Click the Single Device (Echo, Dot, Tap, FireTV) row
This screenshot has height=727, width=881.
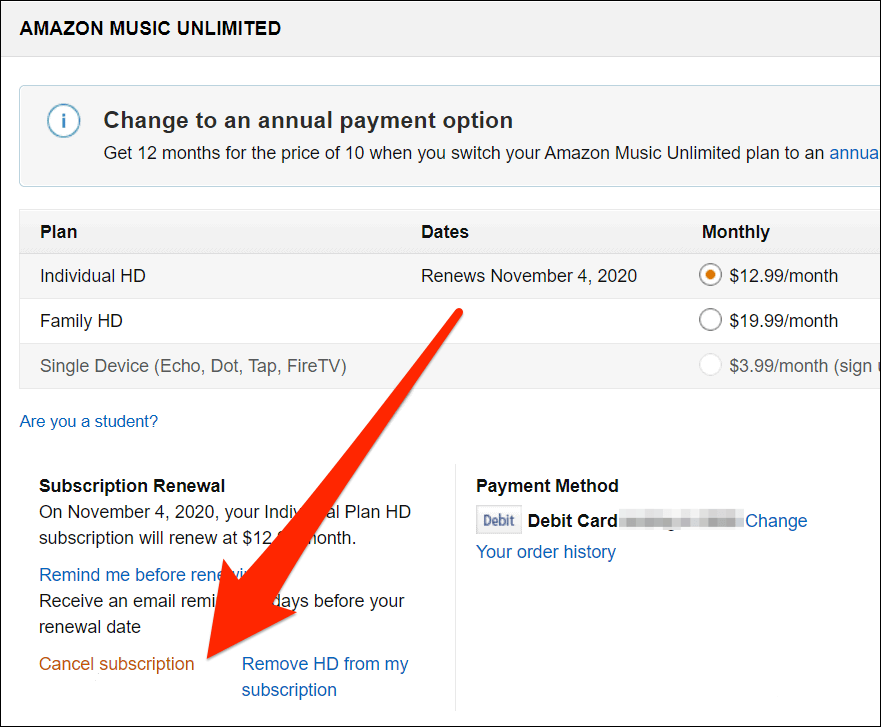coord(193,366)
